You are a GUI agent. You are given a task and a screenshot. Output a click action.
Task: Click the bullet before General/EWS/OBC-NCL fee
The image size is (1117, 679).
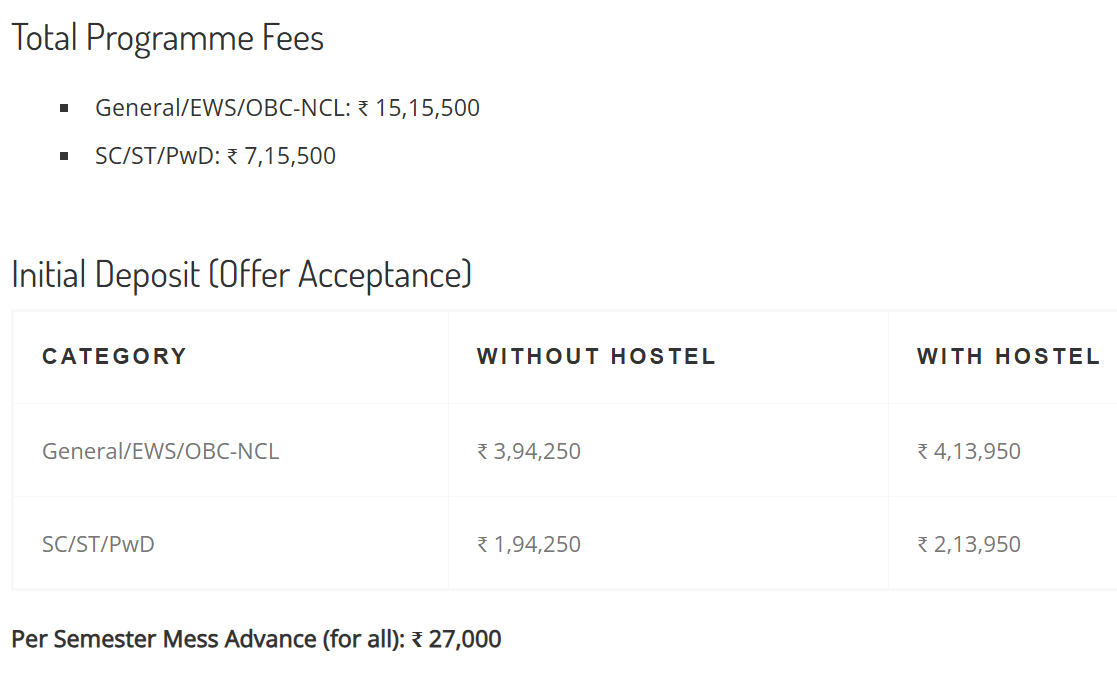[64, 108]
